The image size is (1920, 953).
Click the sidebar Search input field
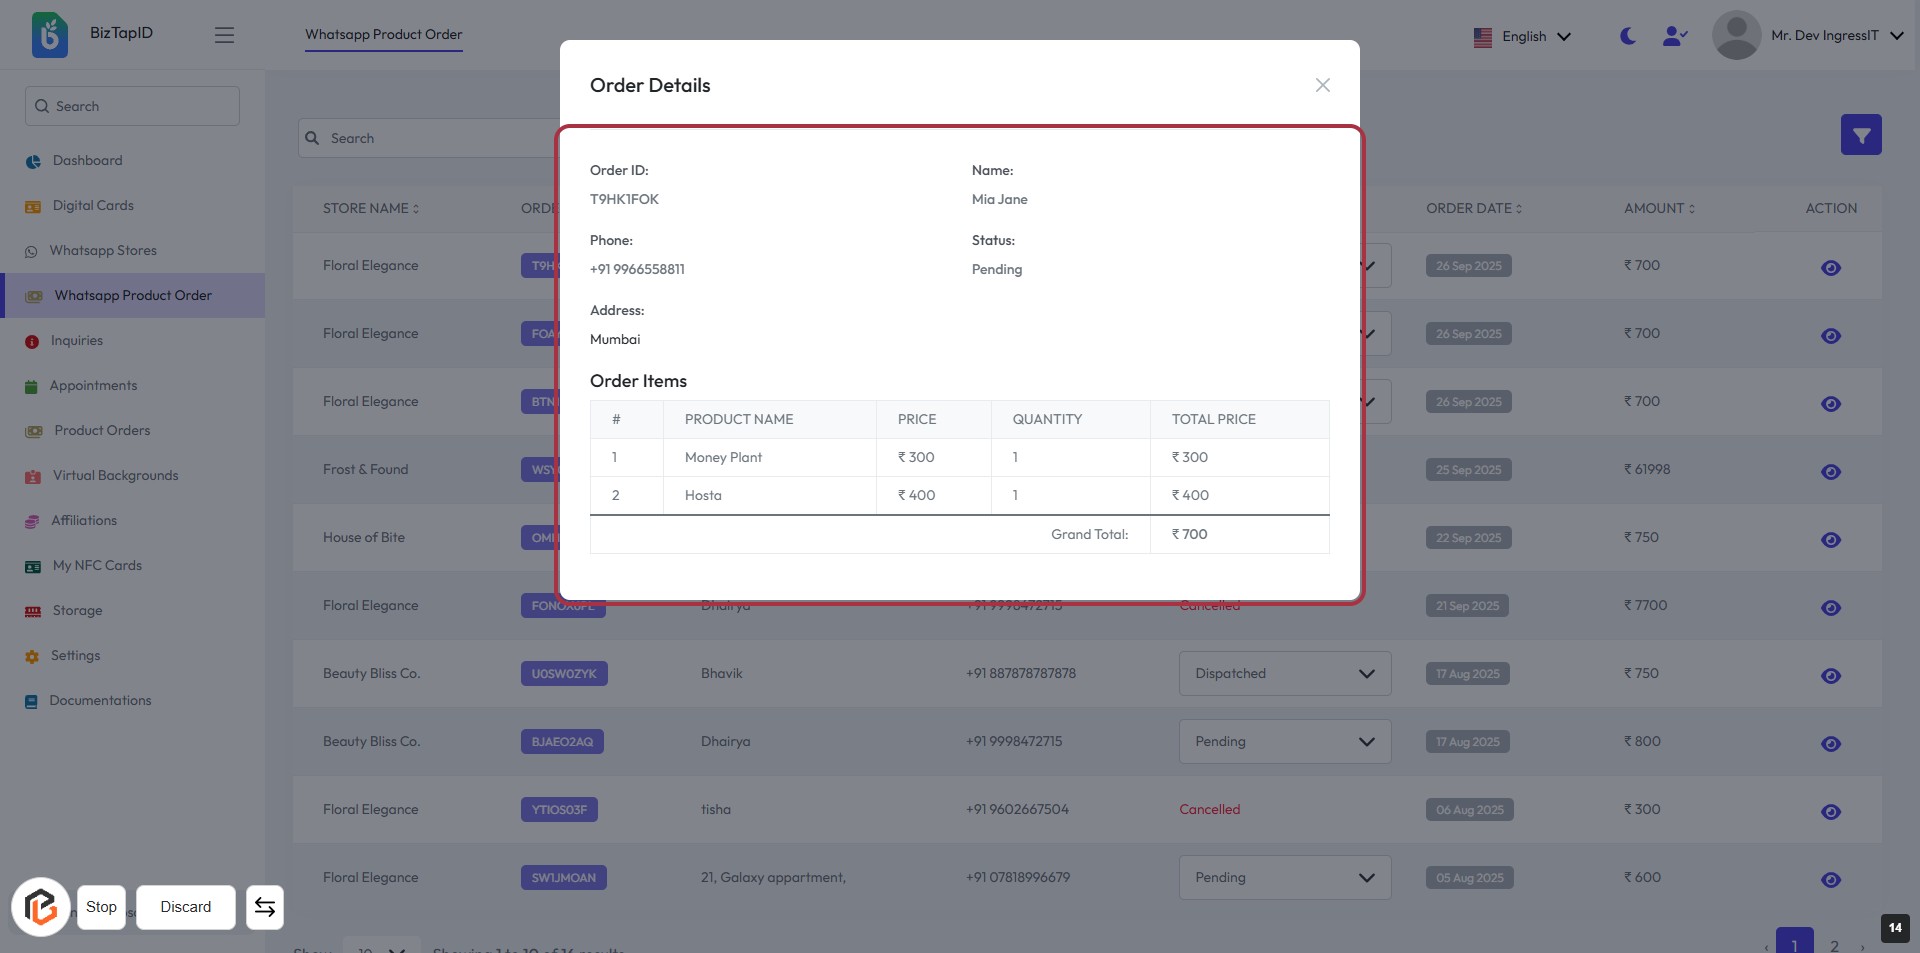(132, 106)
